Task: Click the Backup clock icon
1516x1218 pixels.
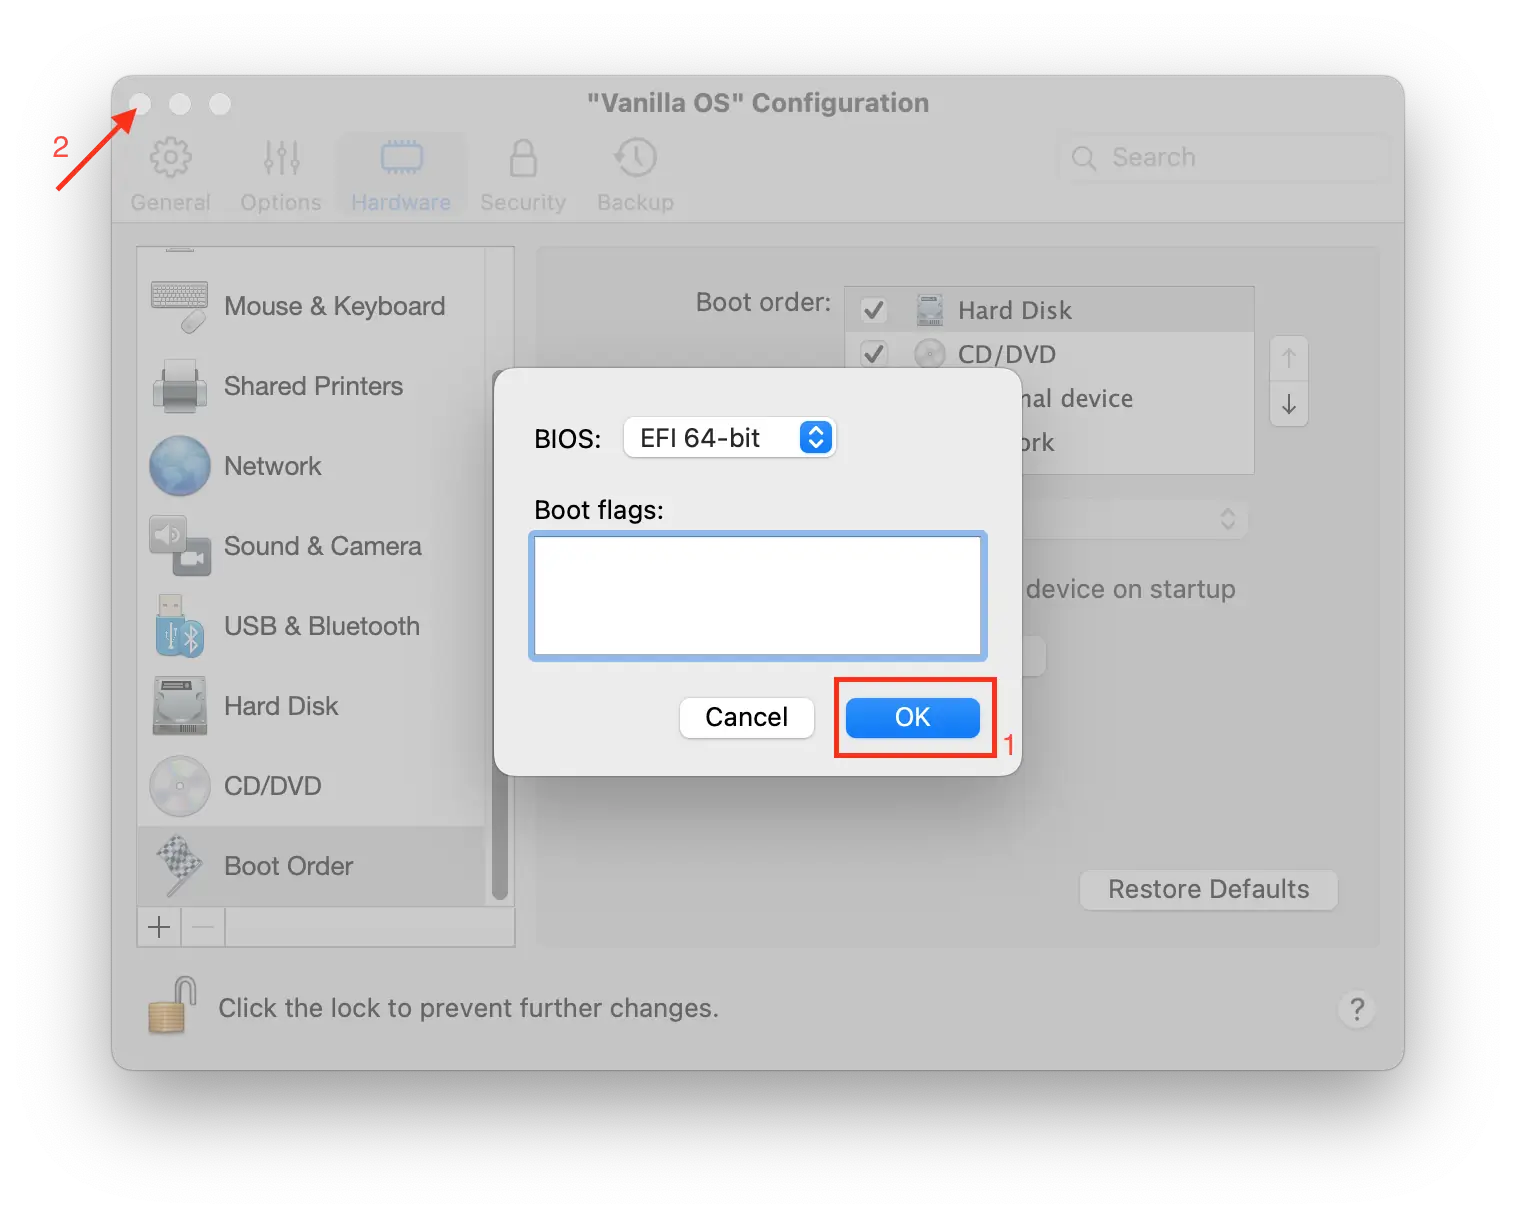Action: tap(635, 157)
